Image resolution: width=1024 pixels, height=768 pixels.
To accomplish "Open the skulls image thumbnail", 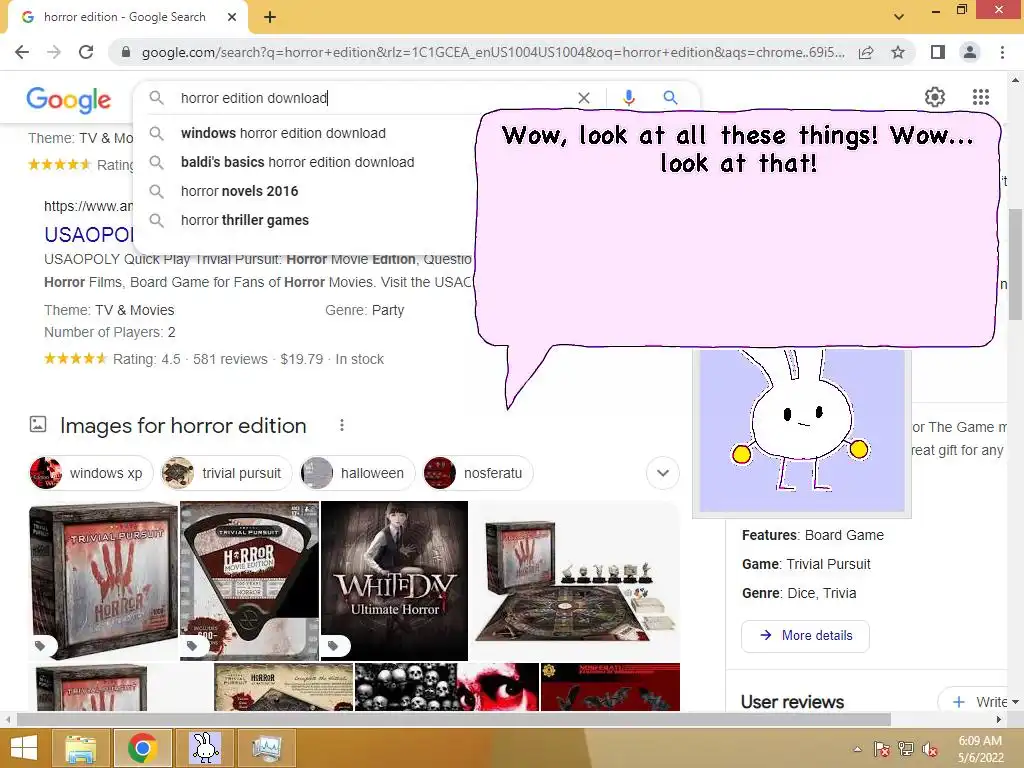I will 406,687.
